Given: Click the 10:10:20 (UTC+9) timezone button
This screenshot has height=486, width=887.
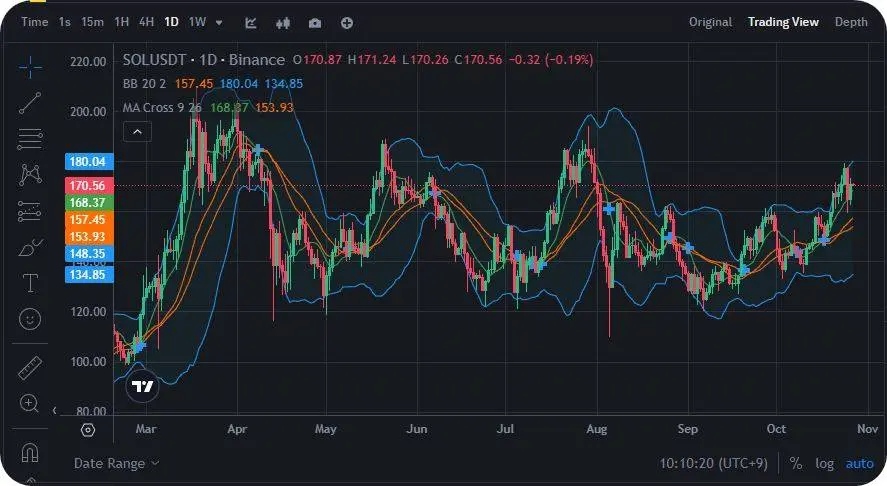Looking at the screenshot, I should (x=713, y=463).
